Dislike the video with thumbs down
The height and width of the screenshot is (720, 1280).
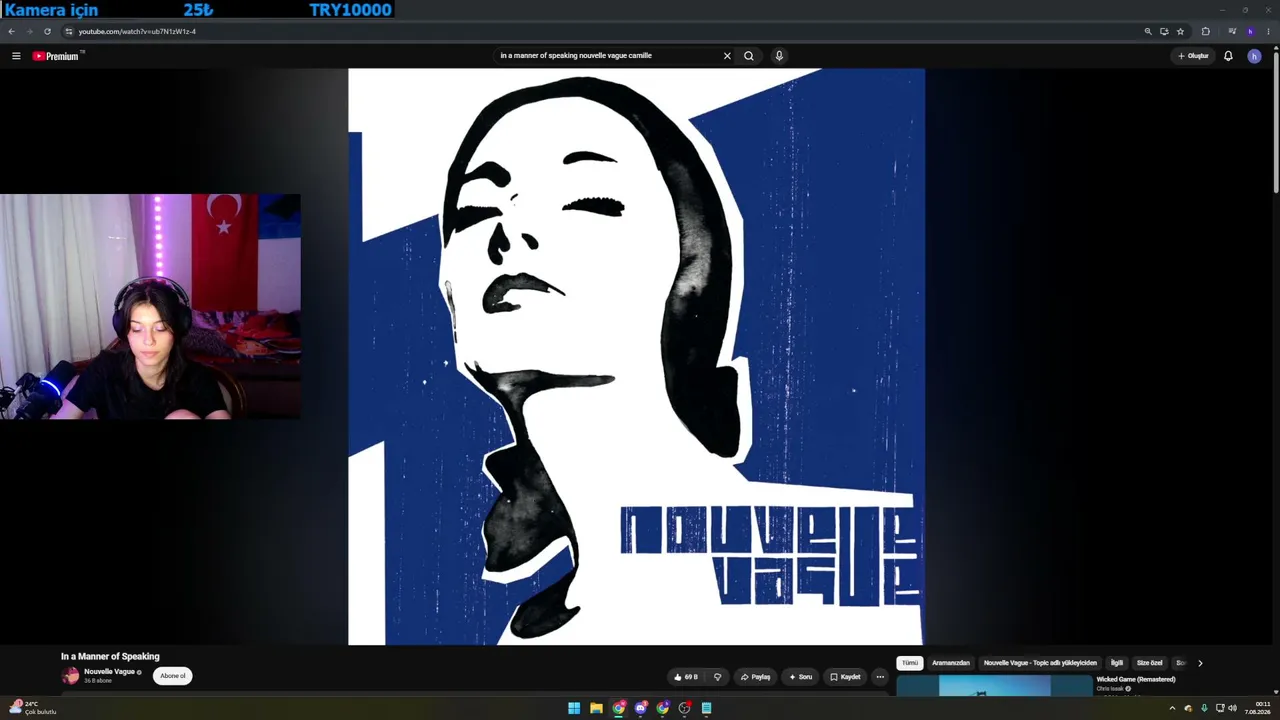717,677
